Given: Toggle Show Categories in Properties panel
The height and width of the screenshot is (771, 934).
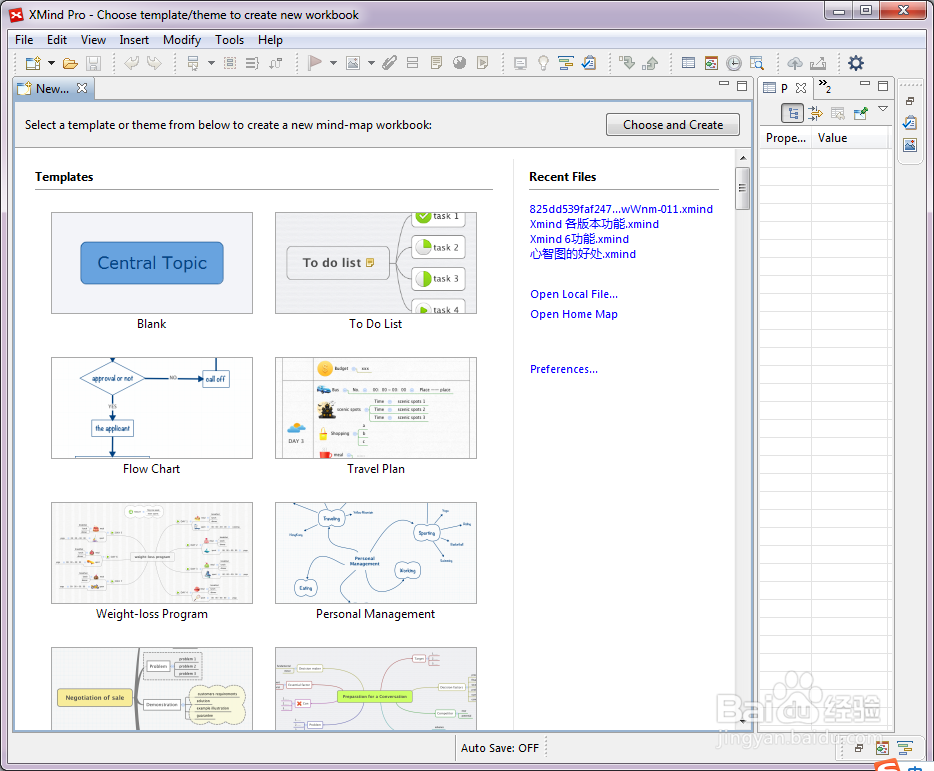Looking at the screenshot, I should [792, 113].
